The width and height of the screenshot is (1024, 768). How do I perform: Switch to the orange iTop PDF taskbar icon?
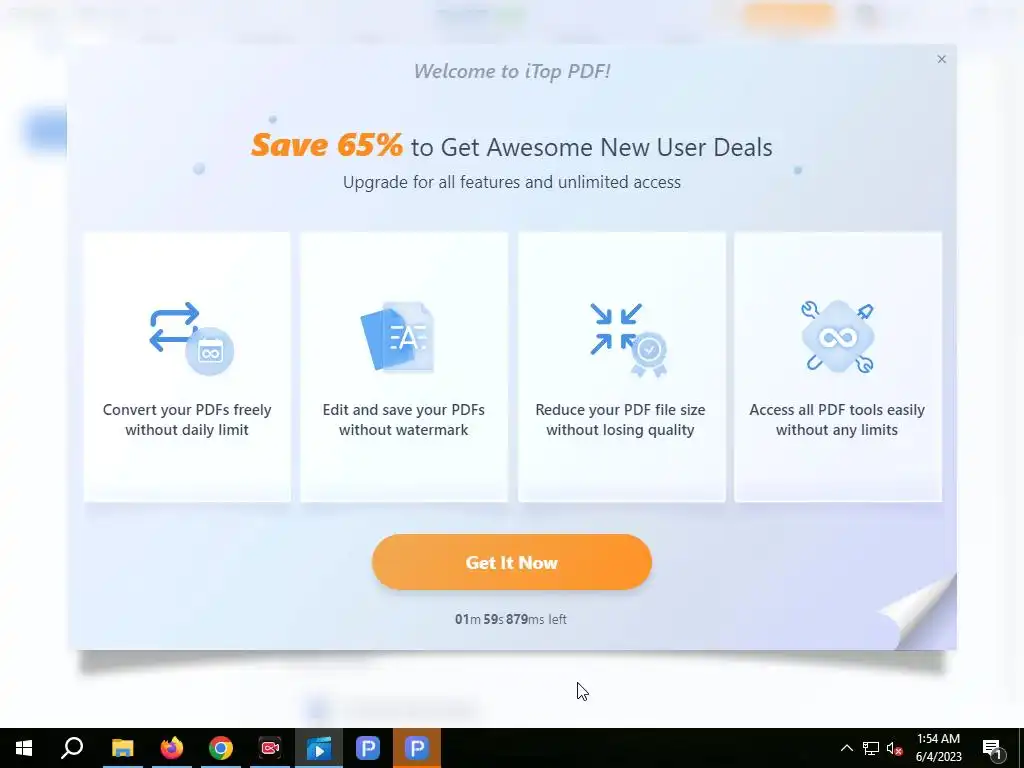(x=417, y=748)
